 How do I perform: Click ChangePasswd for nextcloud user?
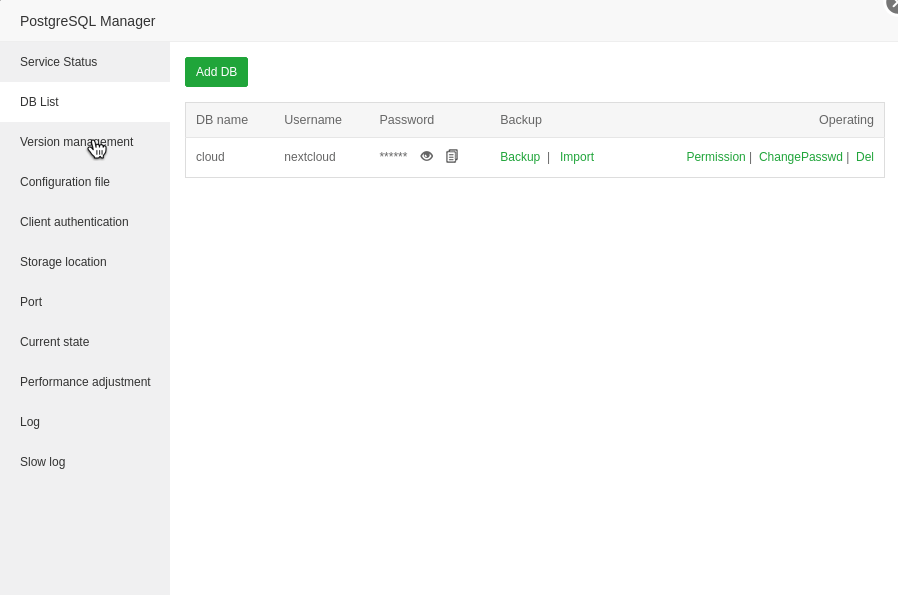801,157
